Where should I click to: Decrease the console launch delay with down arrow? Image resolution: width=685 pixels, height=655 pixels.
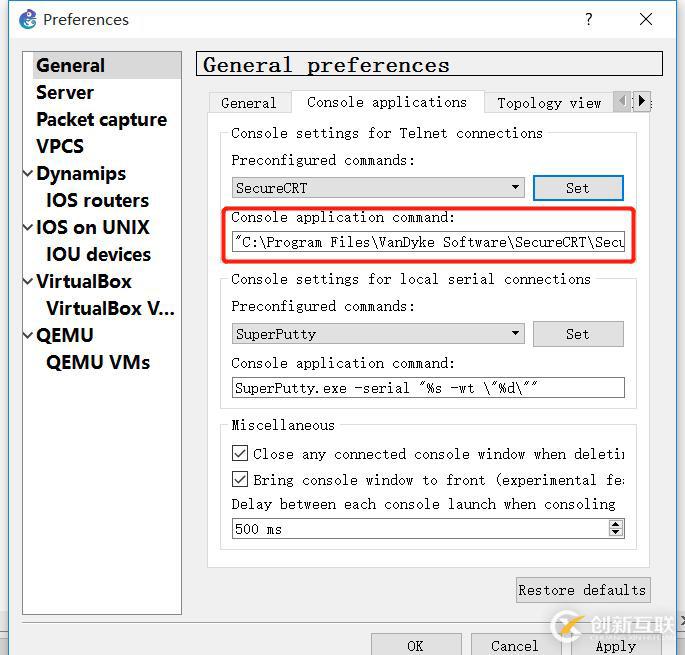(616, 533)
